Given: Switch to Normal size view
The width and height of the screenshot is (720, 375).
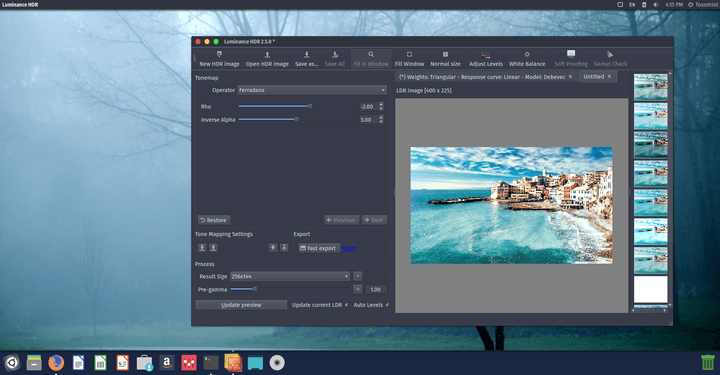Looking at the screenshot, I should tap(445, 59).
